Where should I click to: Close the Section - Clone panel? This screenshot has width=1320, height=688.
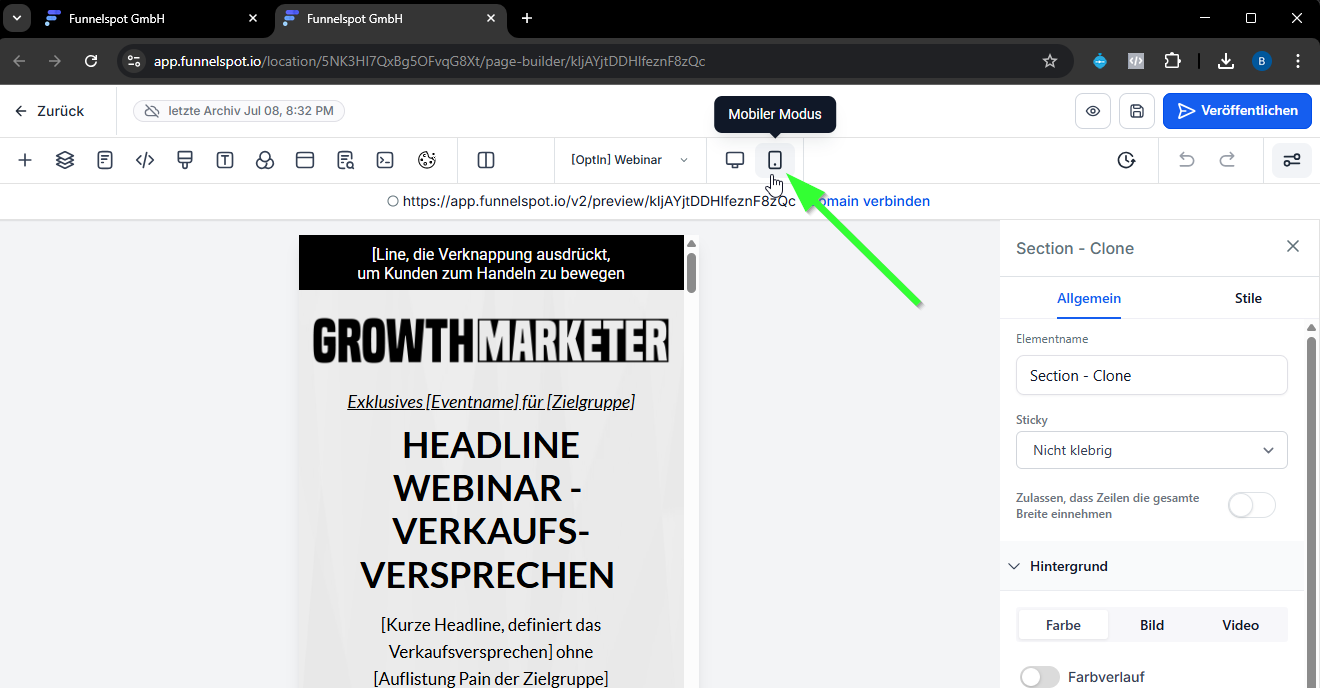click(x=1293, y=246)
